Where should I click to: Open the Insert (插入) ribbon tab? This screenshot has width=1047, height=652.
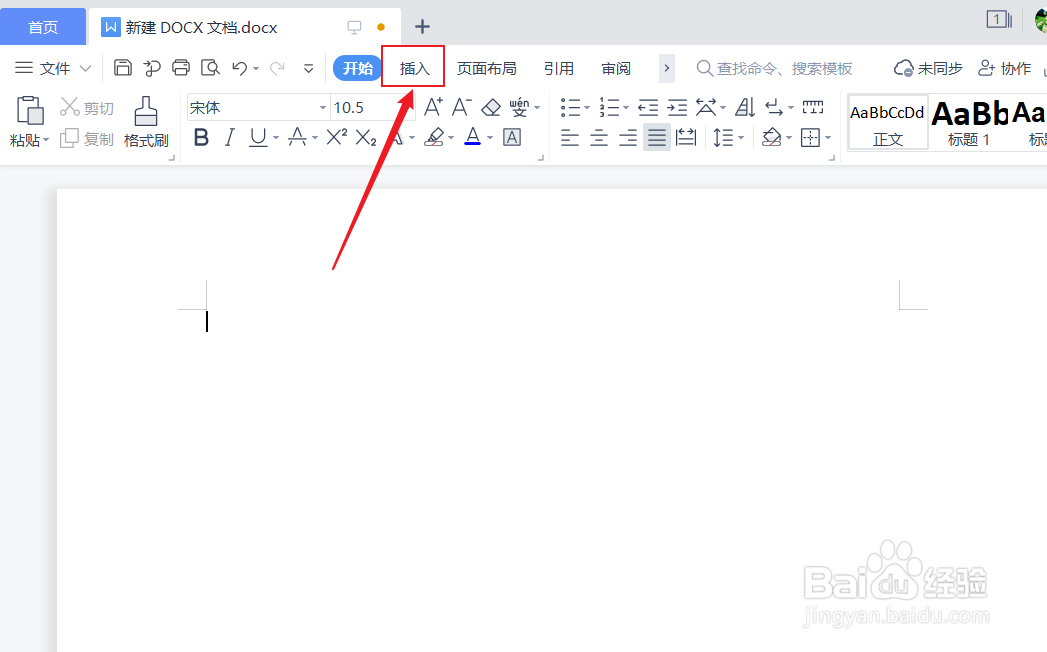413,68
